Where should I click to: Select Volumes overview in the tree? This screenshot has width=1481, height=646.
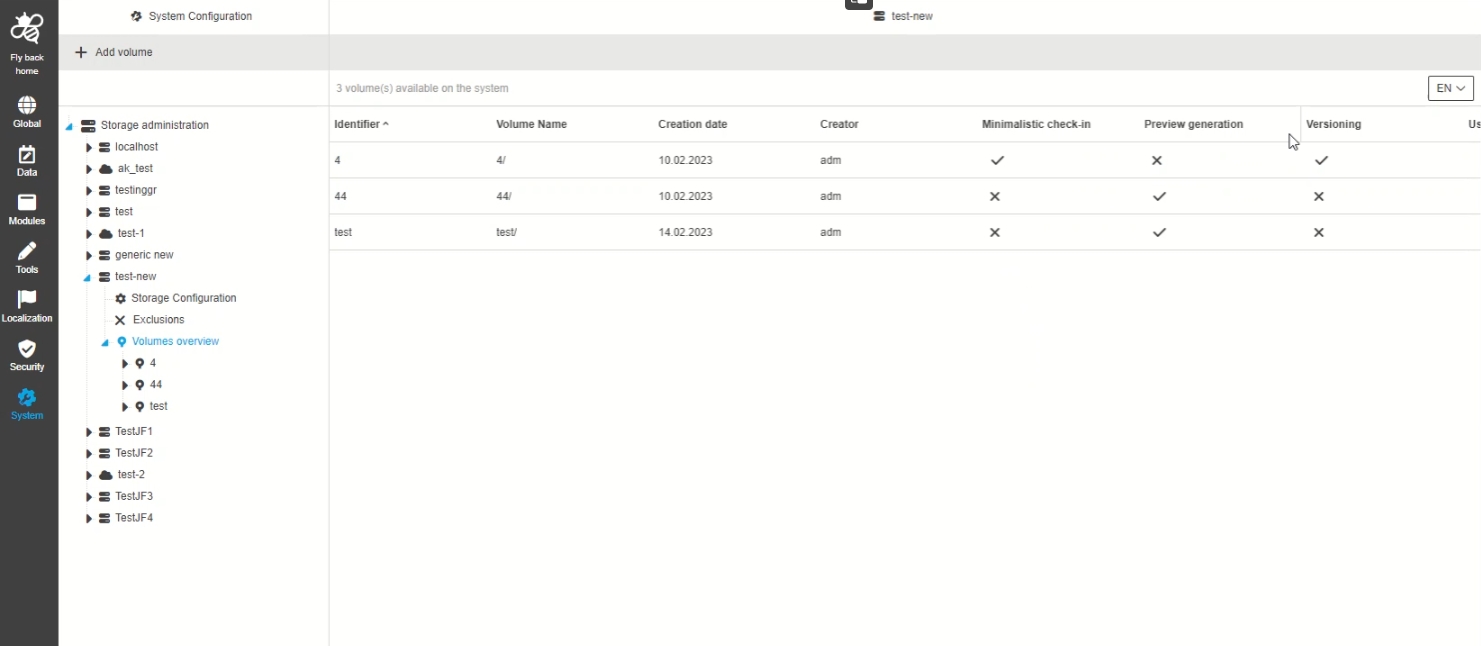175,342
